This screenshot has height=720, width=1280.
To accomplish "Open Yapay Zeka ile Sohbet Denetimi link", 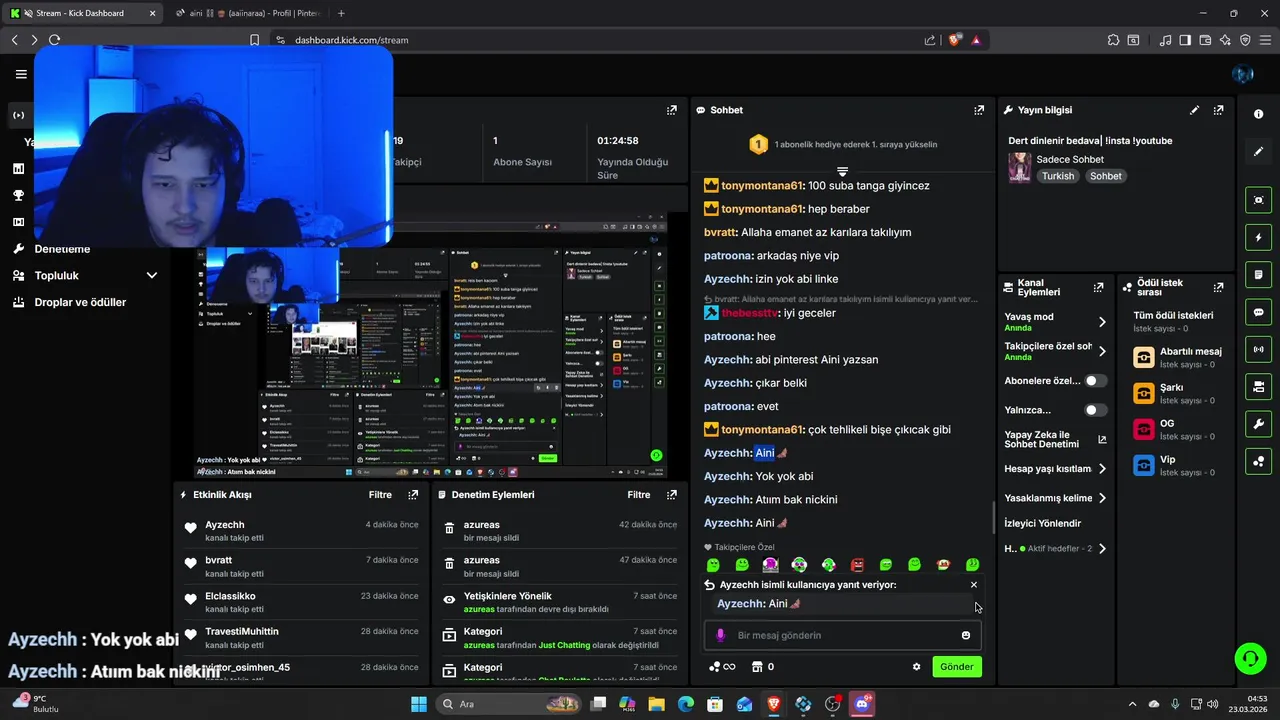I will 1055,439.
